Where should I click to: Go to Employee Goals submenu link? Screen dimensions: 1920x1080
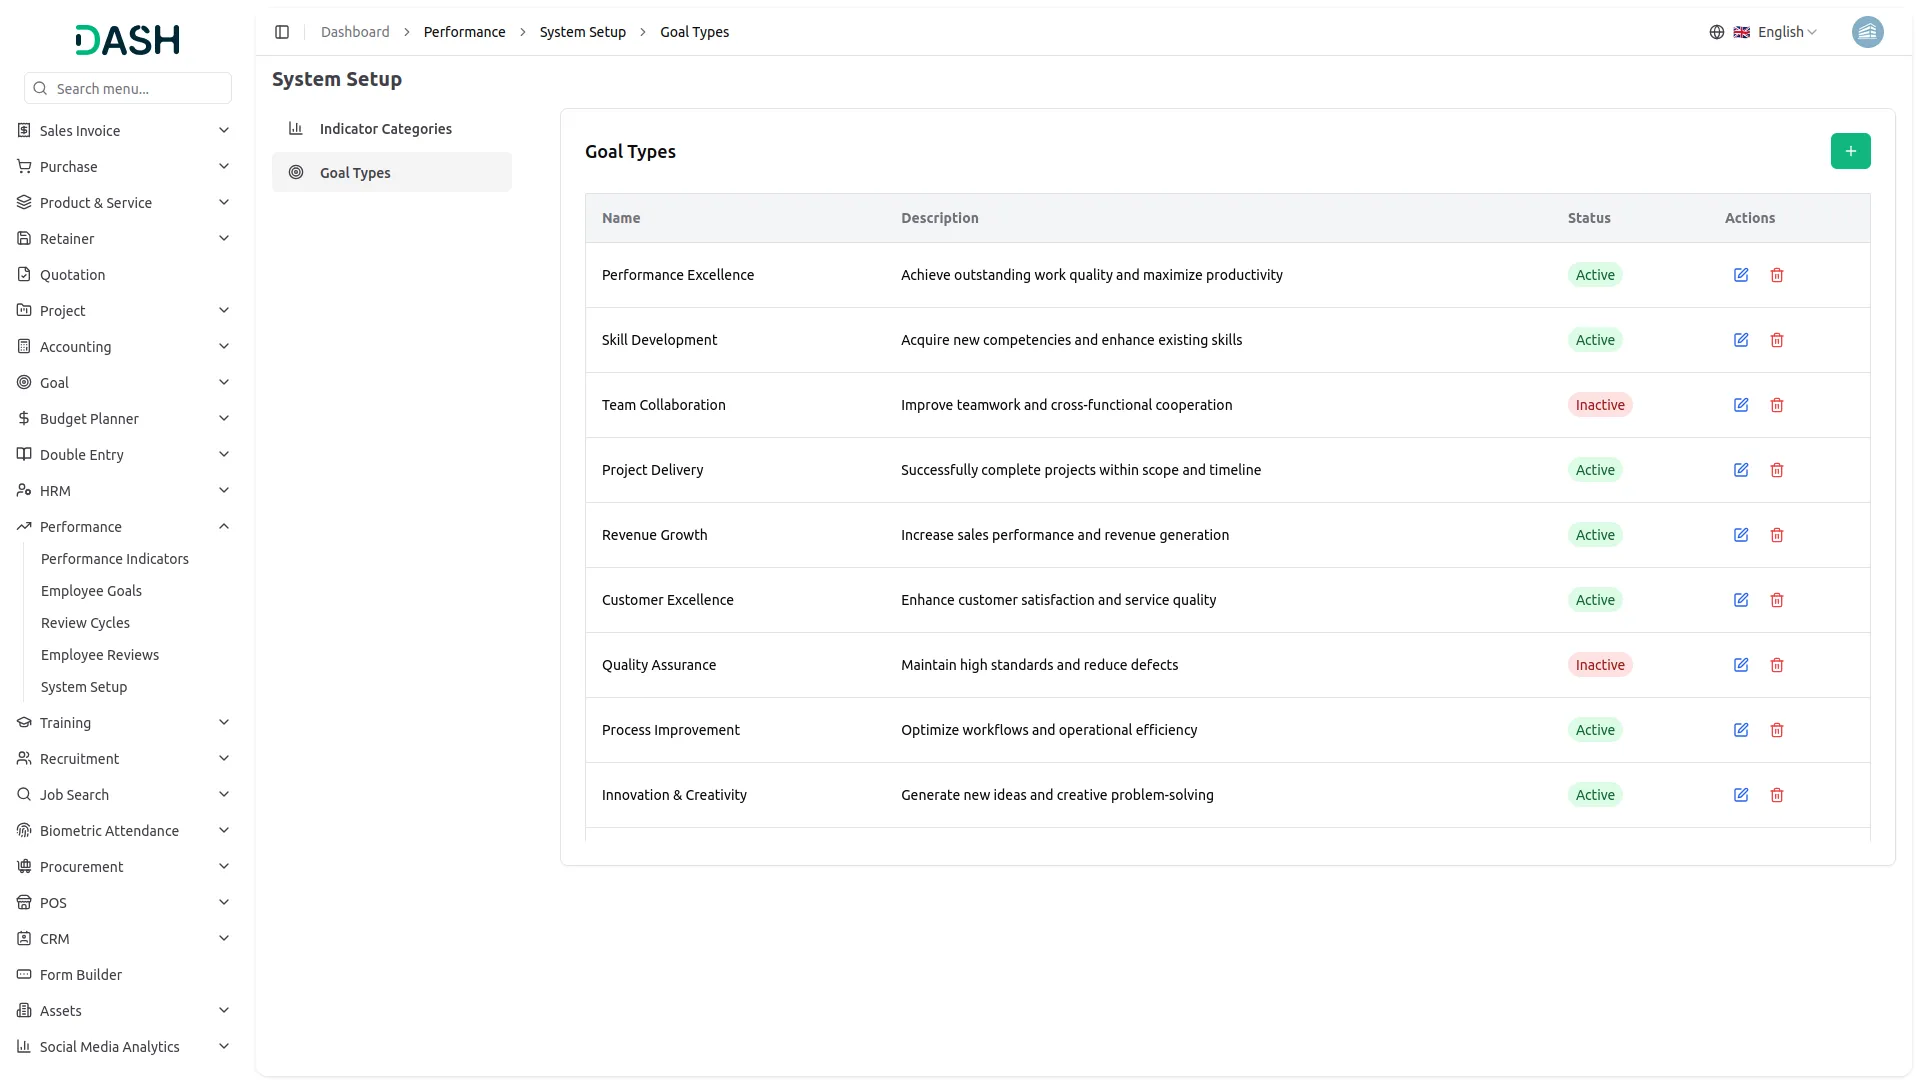(91, 591)
